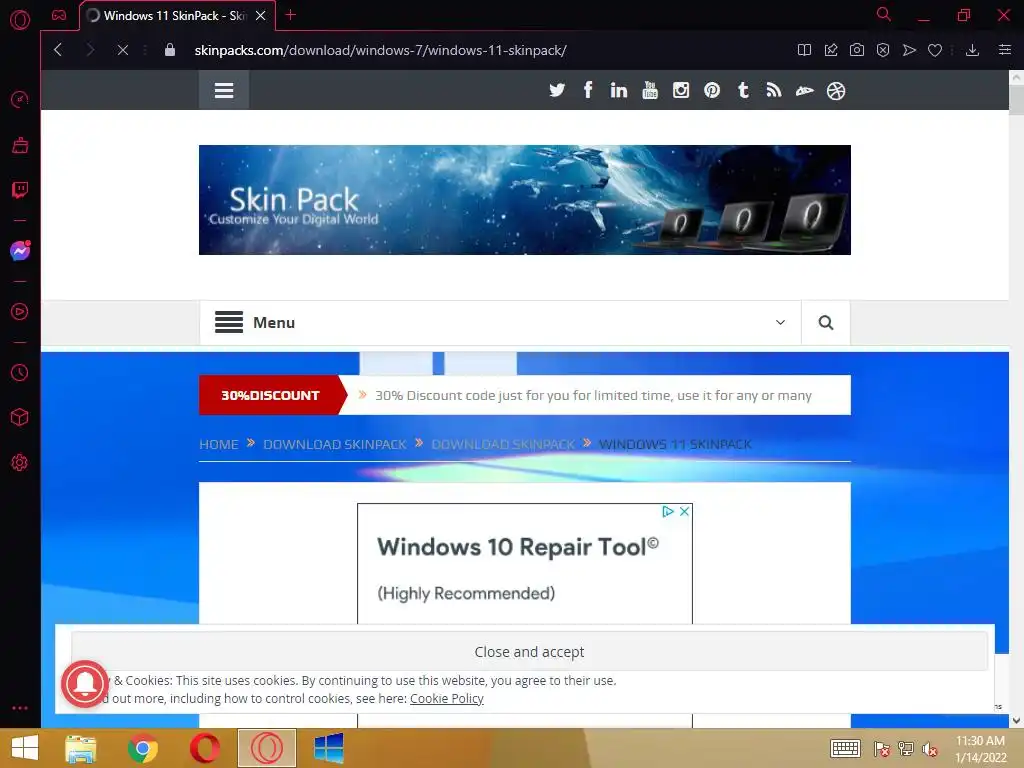Stop loading the page

click(122, 50)
